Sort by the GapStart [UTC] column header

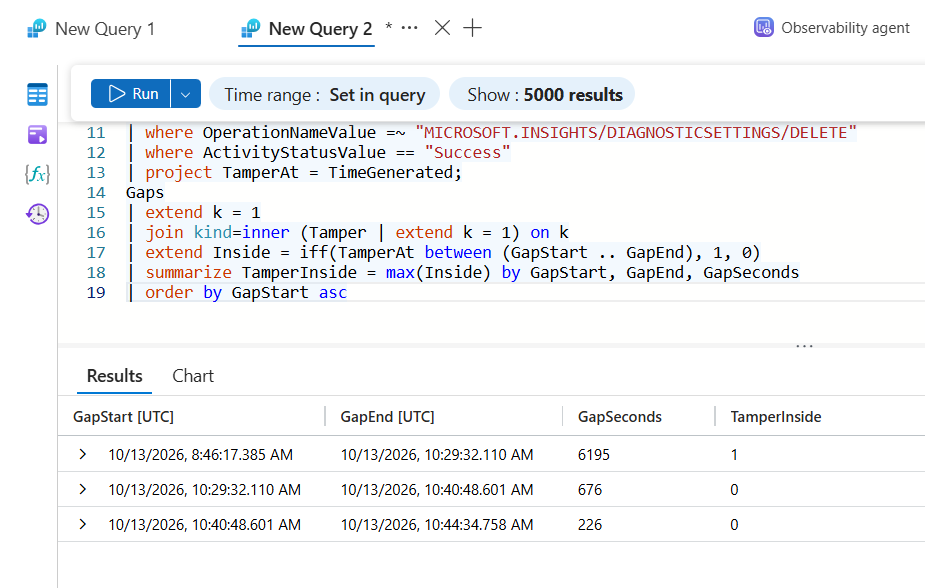pyautogui.click(x=123, y=416)
